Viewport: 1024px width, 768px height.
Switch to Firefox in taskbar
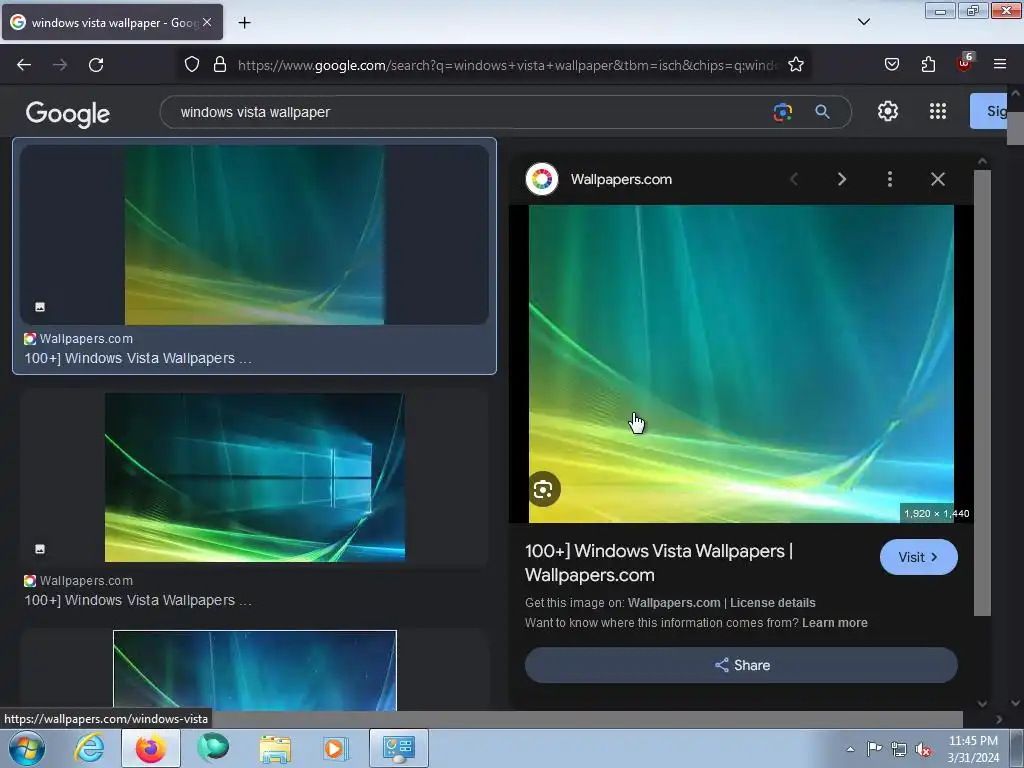point(151,748)
